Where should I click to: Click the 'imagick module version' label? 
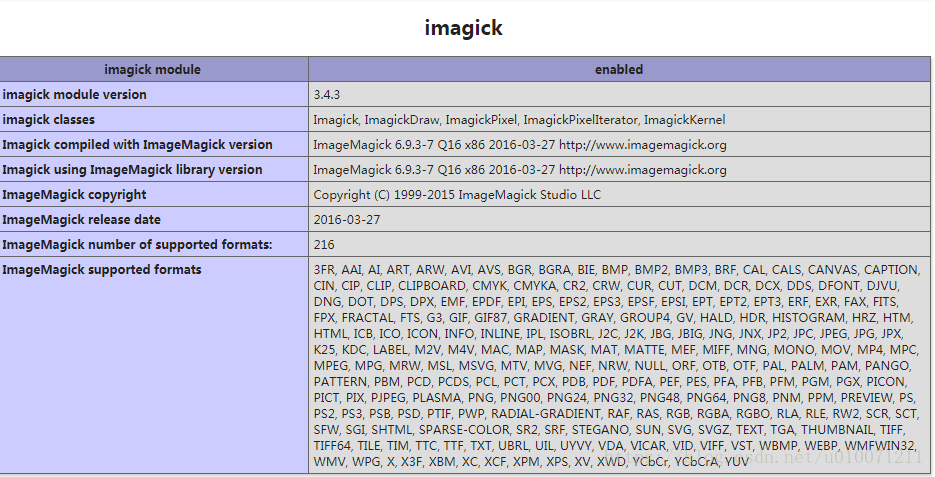tap(75, 95)
